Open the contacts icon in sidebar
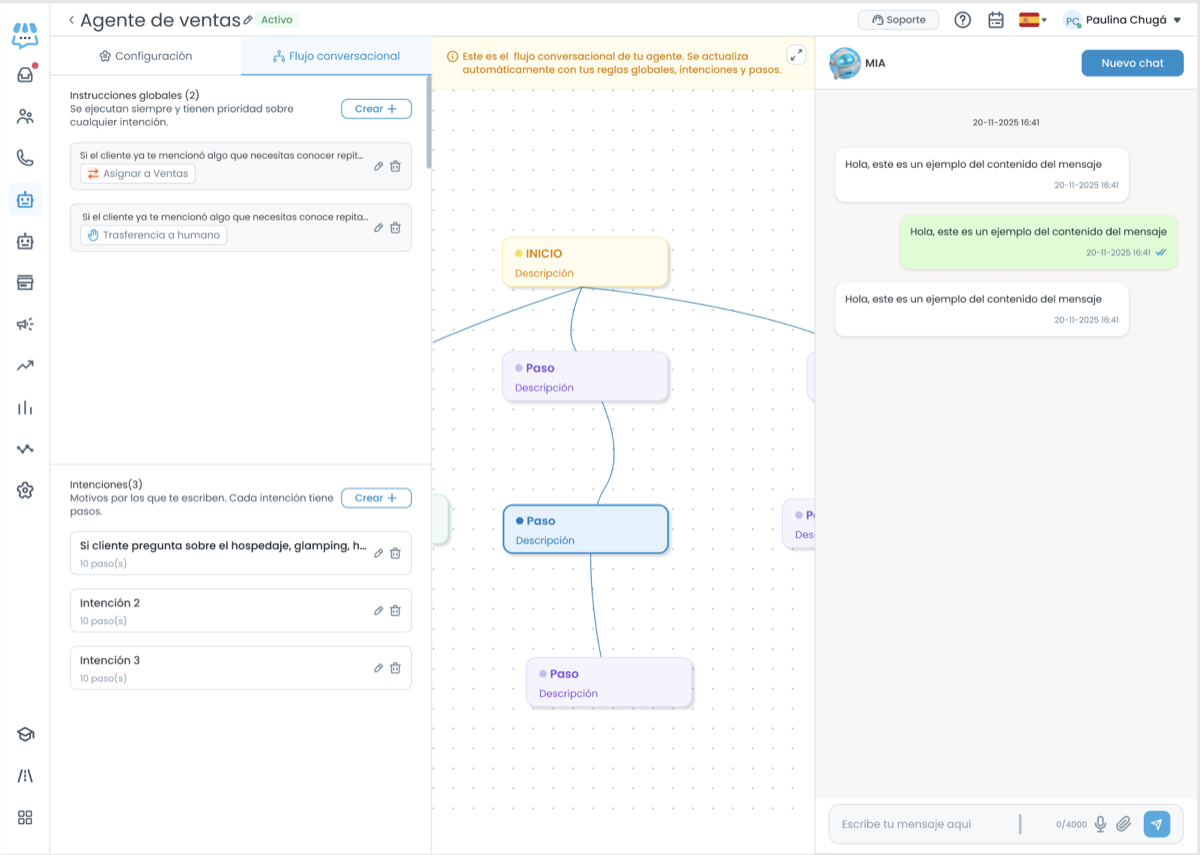 tap(25, 116)
